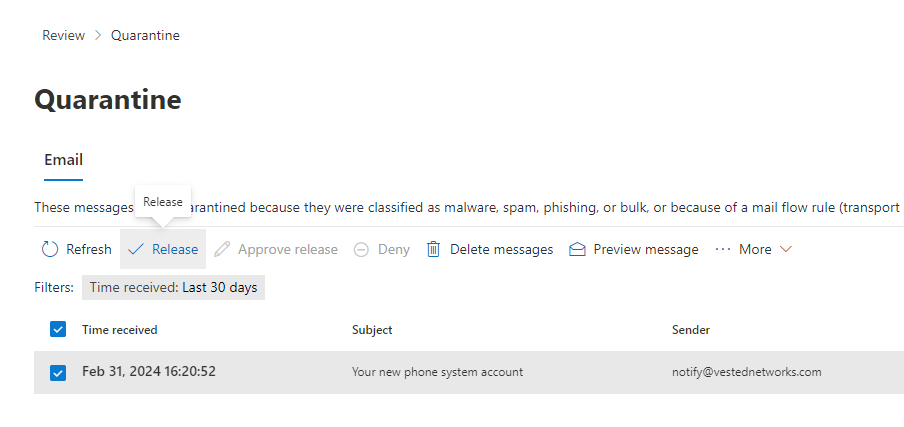Switch to the Email tab
Screen dimensions: 904x427
pyautogui.click(x=63, y=160)
